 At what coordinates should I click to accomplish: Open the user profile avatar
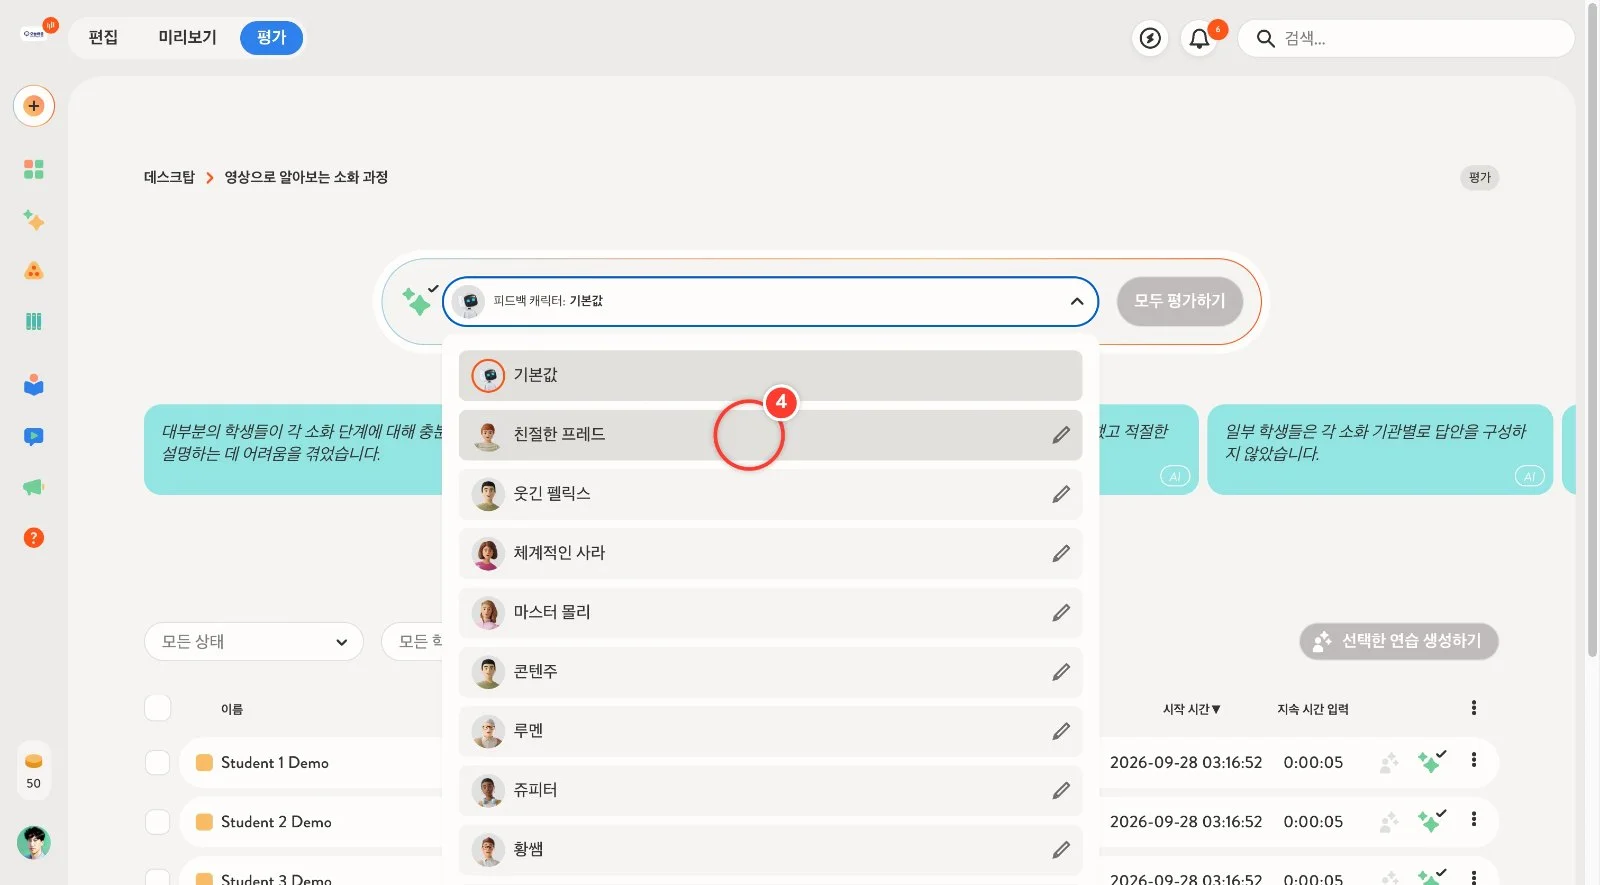point(34,843)
